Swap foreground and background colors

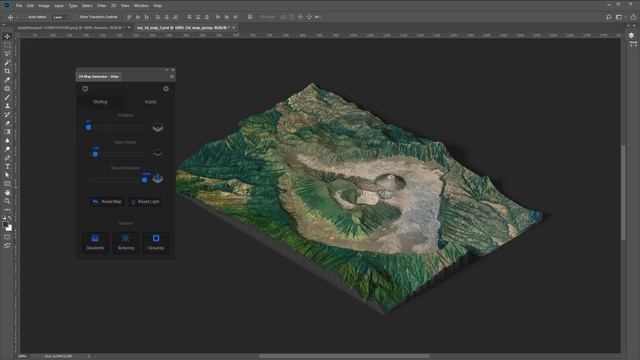(9, 218)
